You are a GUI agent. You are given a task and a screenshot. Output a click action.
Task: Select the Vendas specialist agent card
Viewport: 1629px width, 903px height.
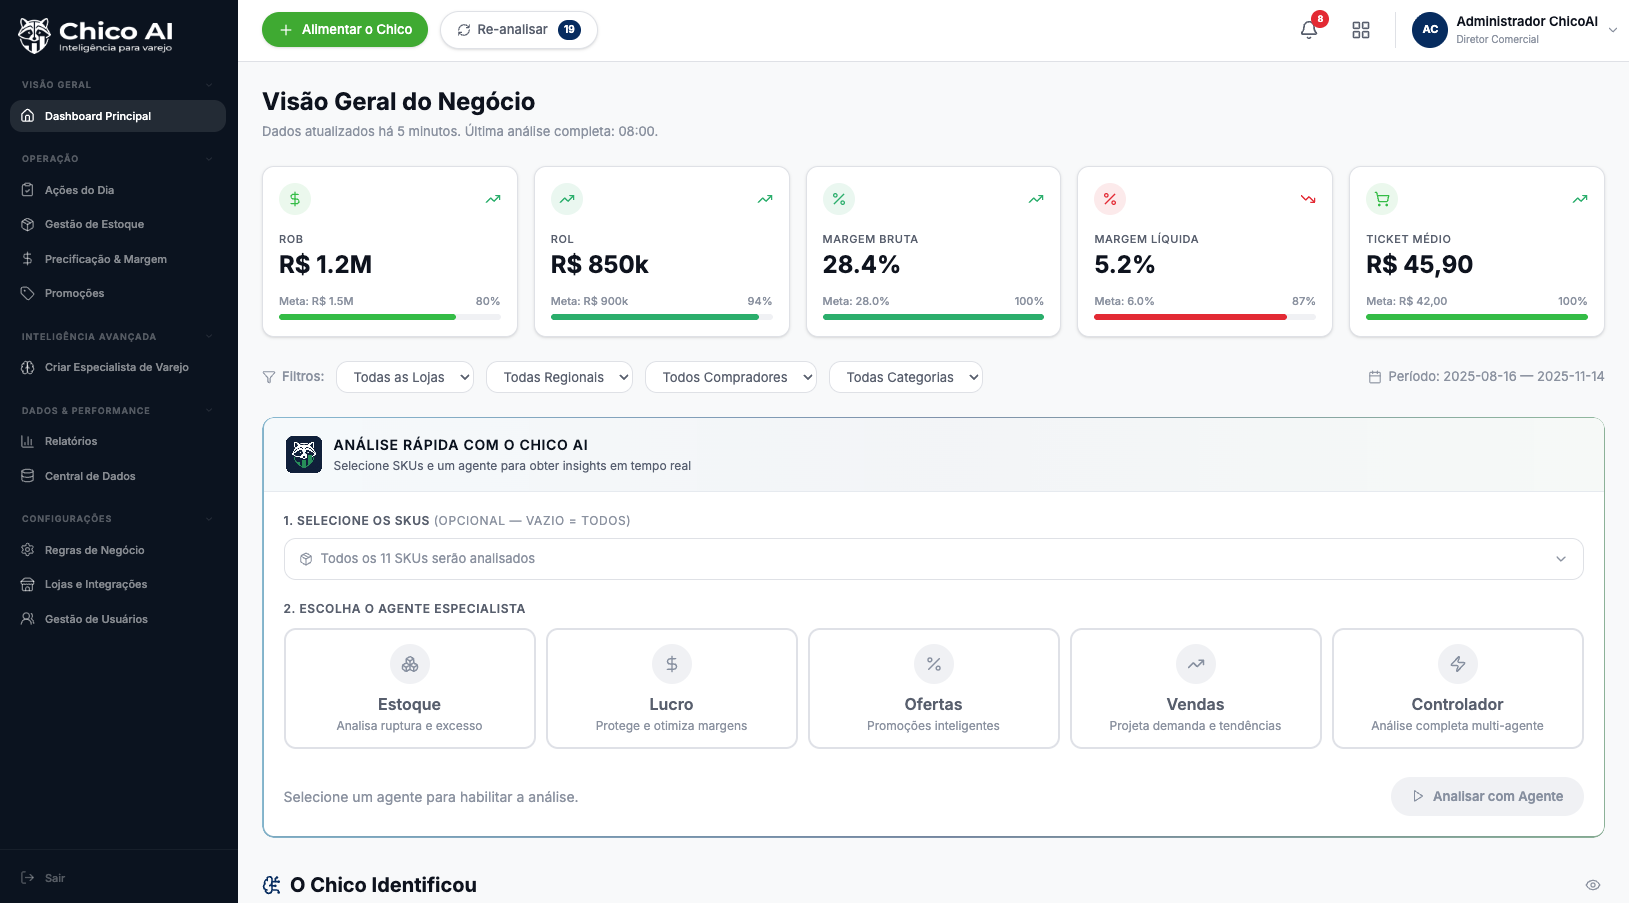1196,688
